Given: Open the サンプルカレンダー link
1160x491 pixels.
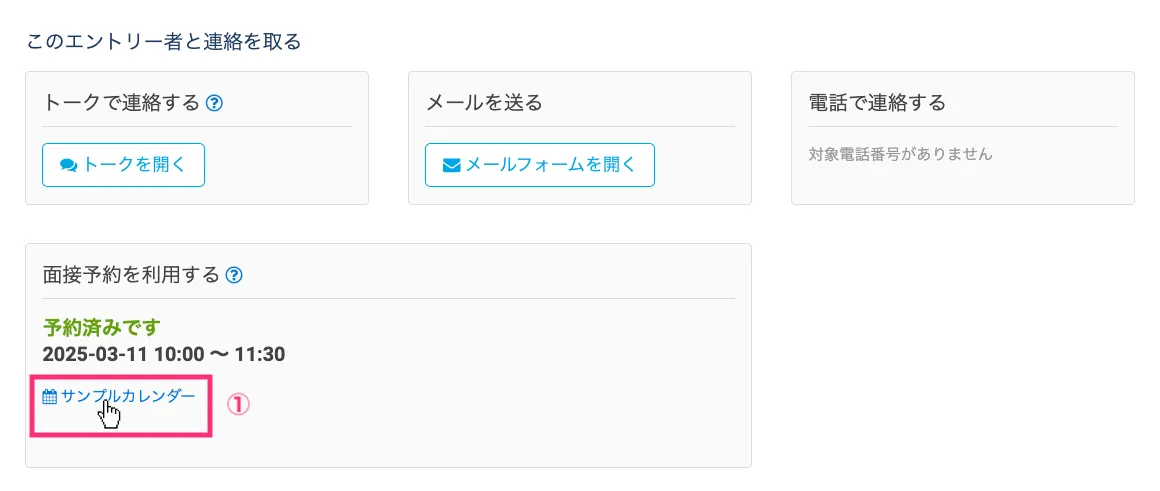Looking at the screenshot, I should click(x=128, y=396).
